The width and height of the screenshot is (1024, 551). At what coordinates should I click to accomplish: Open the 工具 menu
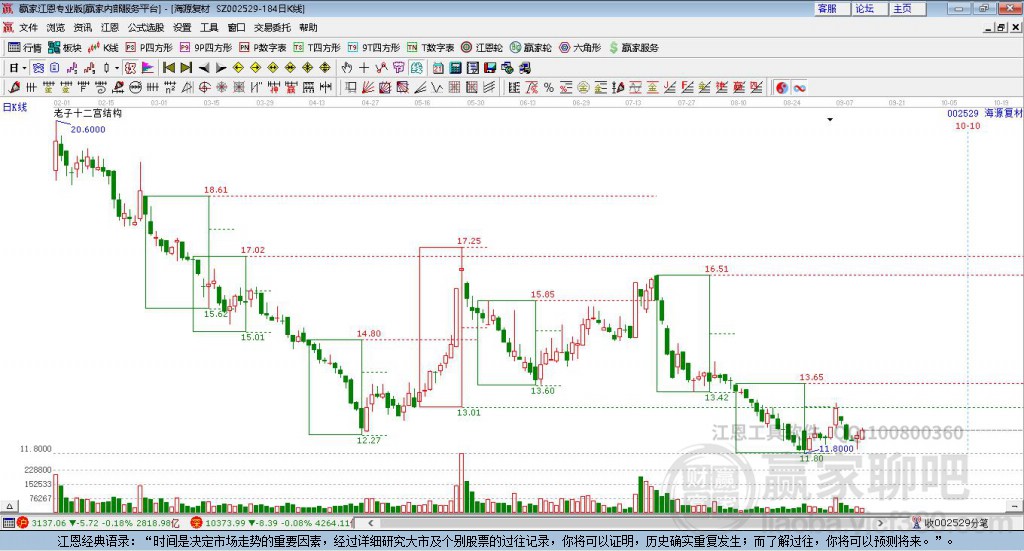pos(209,27)
